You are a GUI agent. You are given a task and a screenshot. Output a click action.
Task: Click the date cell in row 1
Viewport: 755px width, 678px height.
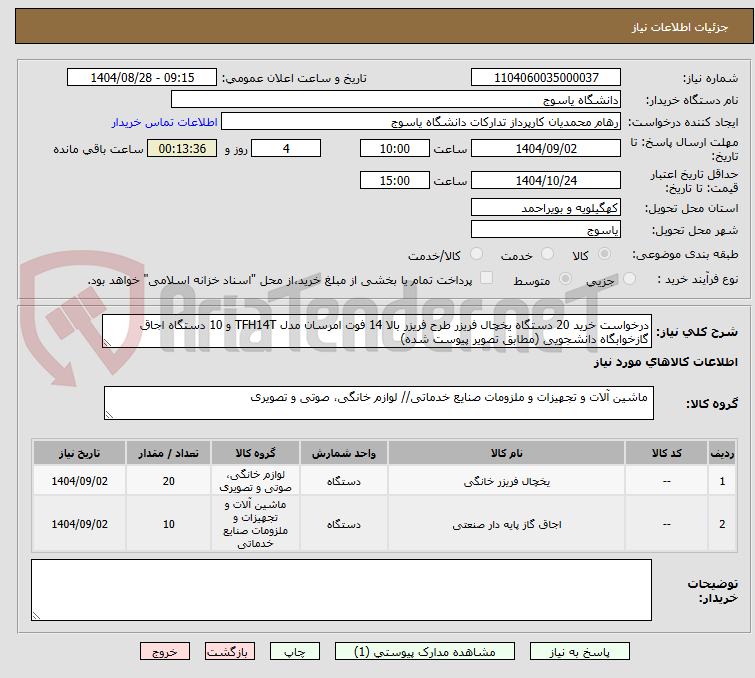(x=79, y=481)
